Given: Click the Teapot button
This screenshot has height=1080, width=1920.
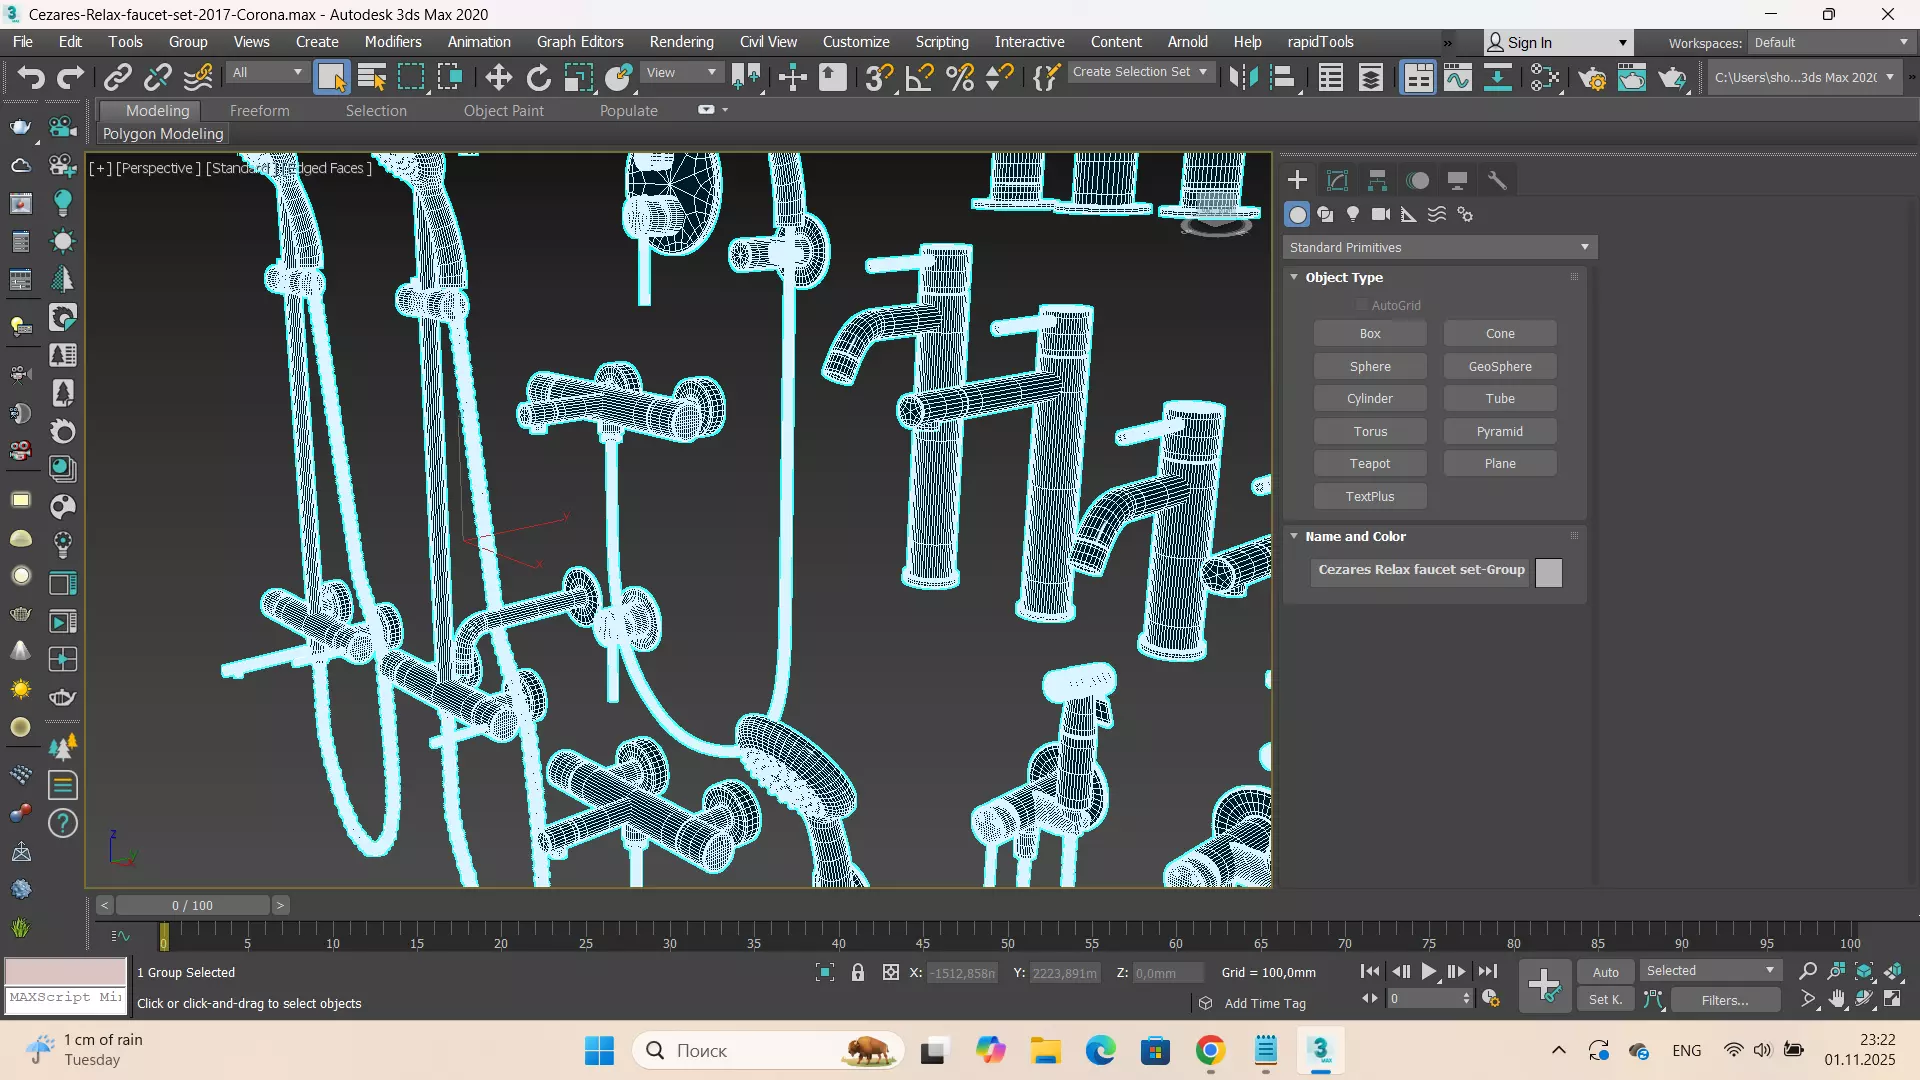Looking at the screenshot, I should point(1370,464).
